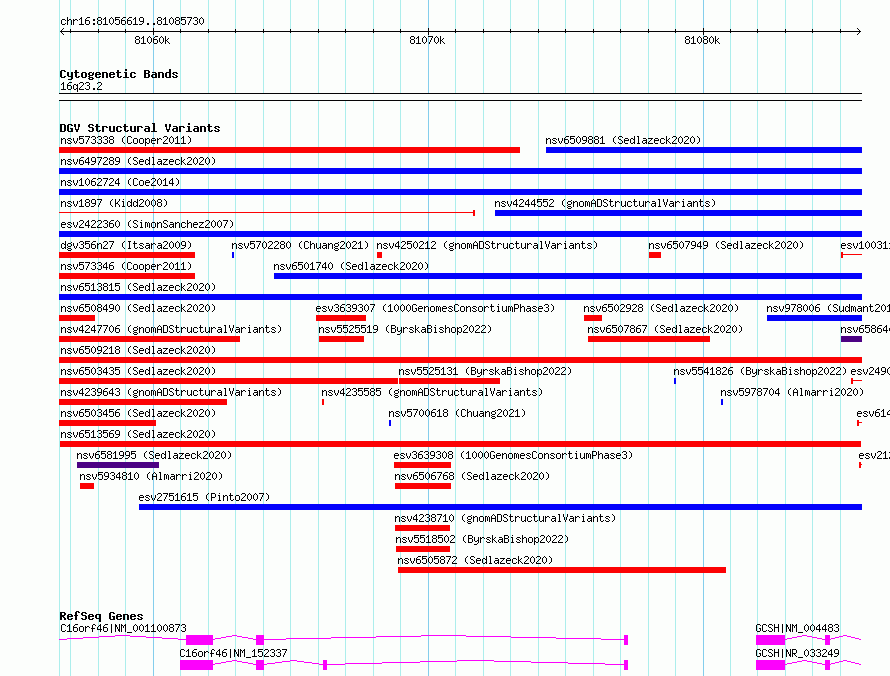Click the nsv6513815 (Sedlazeck2020) label
This screenshot has height=676, width=890.
point(138,287)
